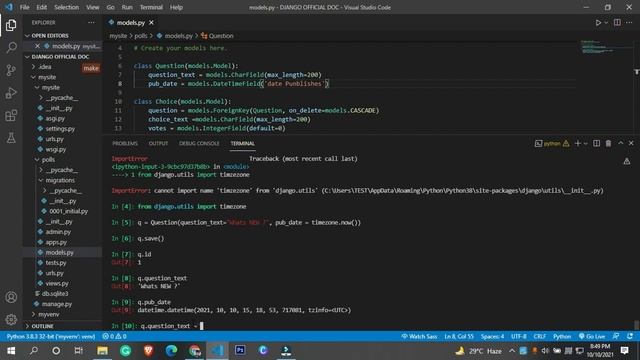This screenshot has width=640, height=360.
Task: Open the File menu
Action: tap(24, 7)
